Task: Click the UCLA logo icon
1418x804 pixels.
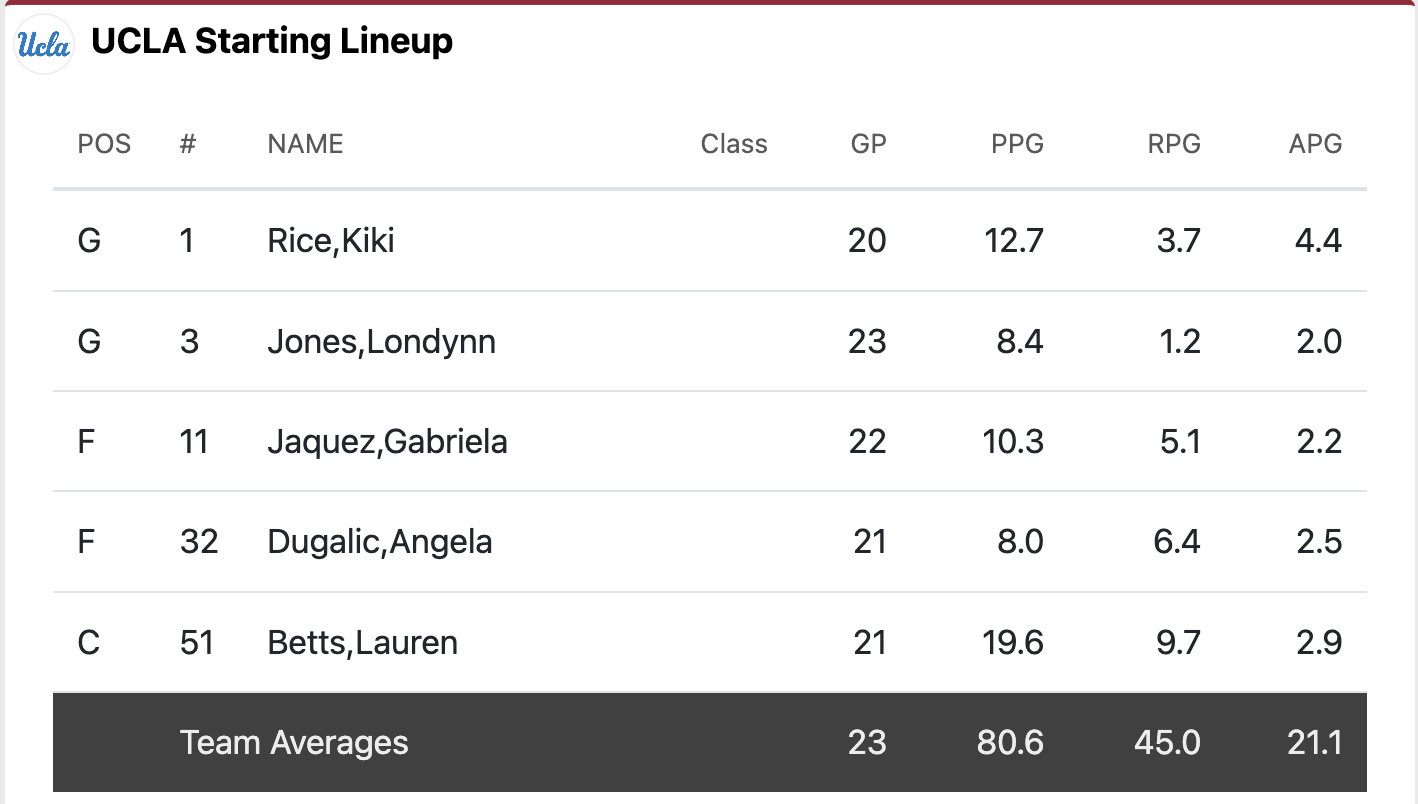Action: pos(45,45)
